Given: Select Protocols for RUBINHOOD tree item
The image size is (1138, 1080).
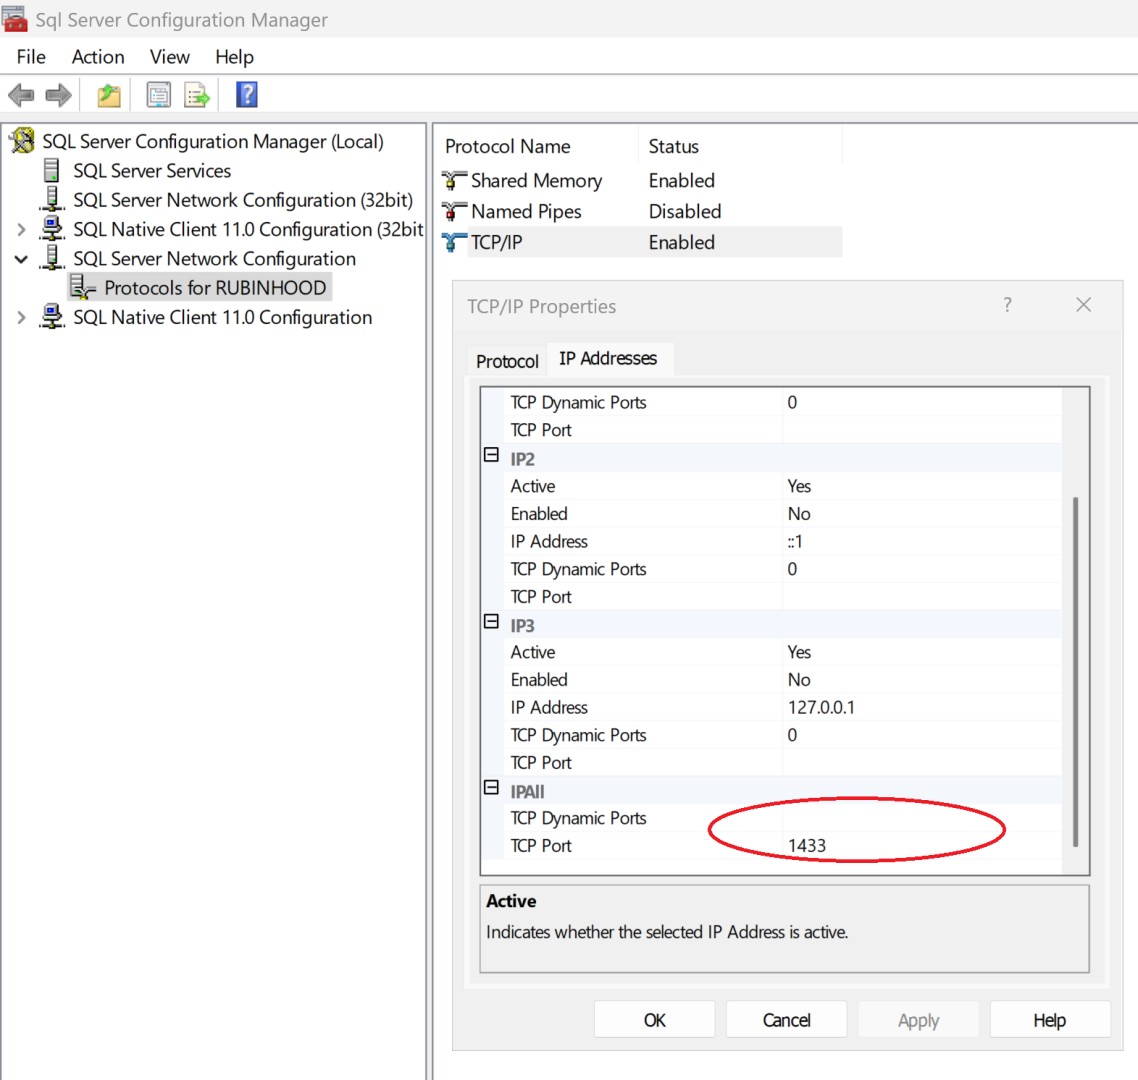Looking at the screenshot, I should pos(215,287).
